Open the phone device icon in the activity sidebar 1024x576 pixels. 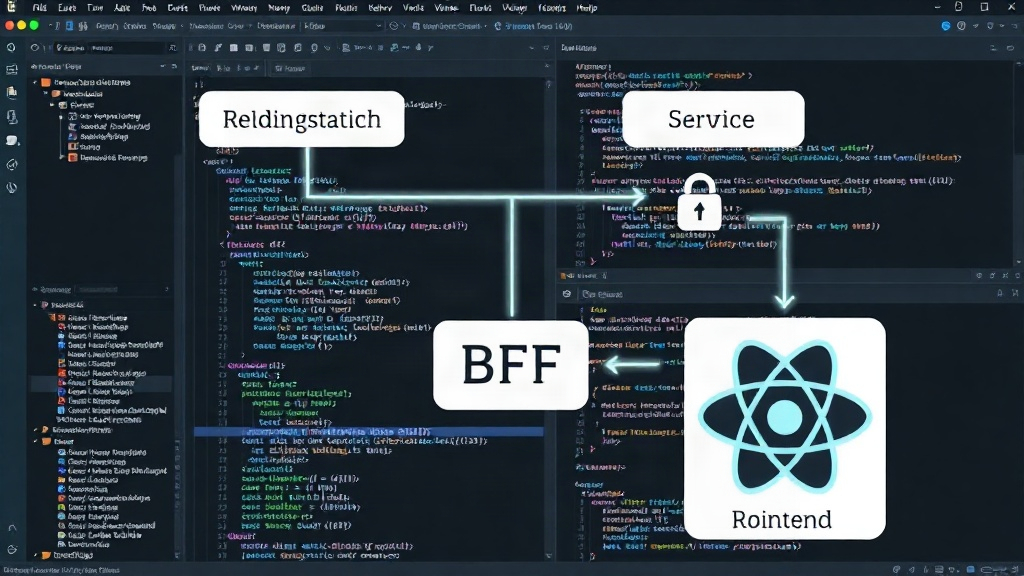(11, 117)
